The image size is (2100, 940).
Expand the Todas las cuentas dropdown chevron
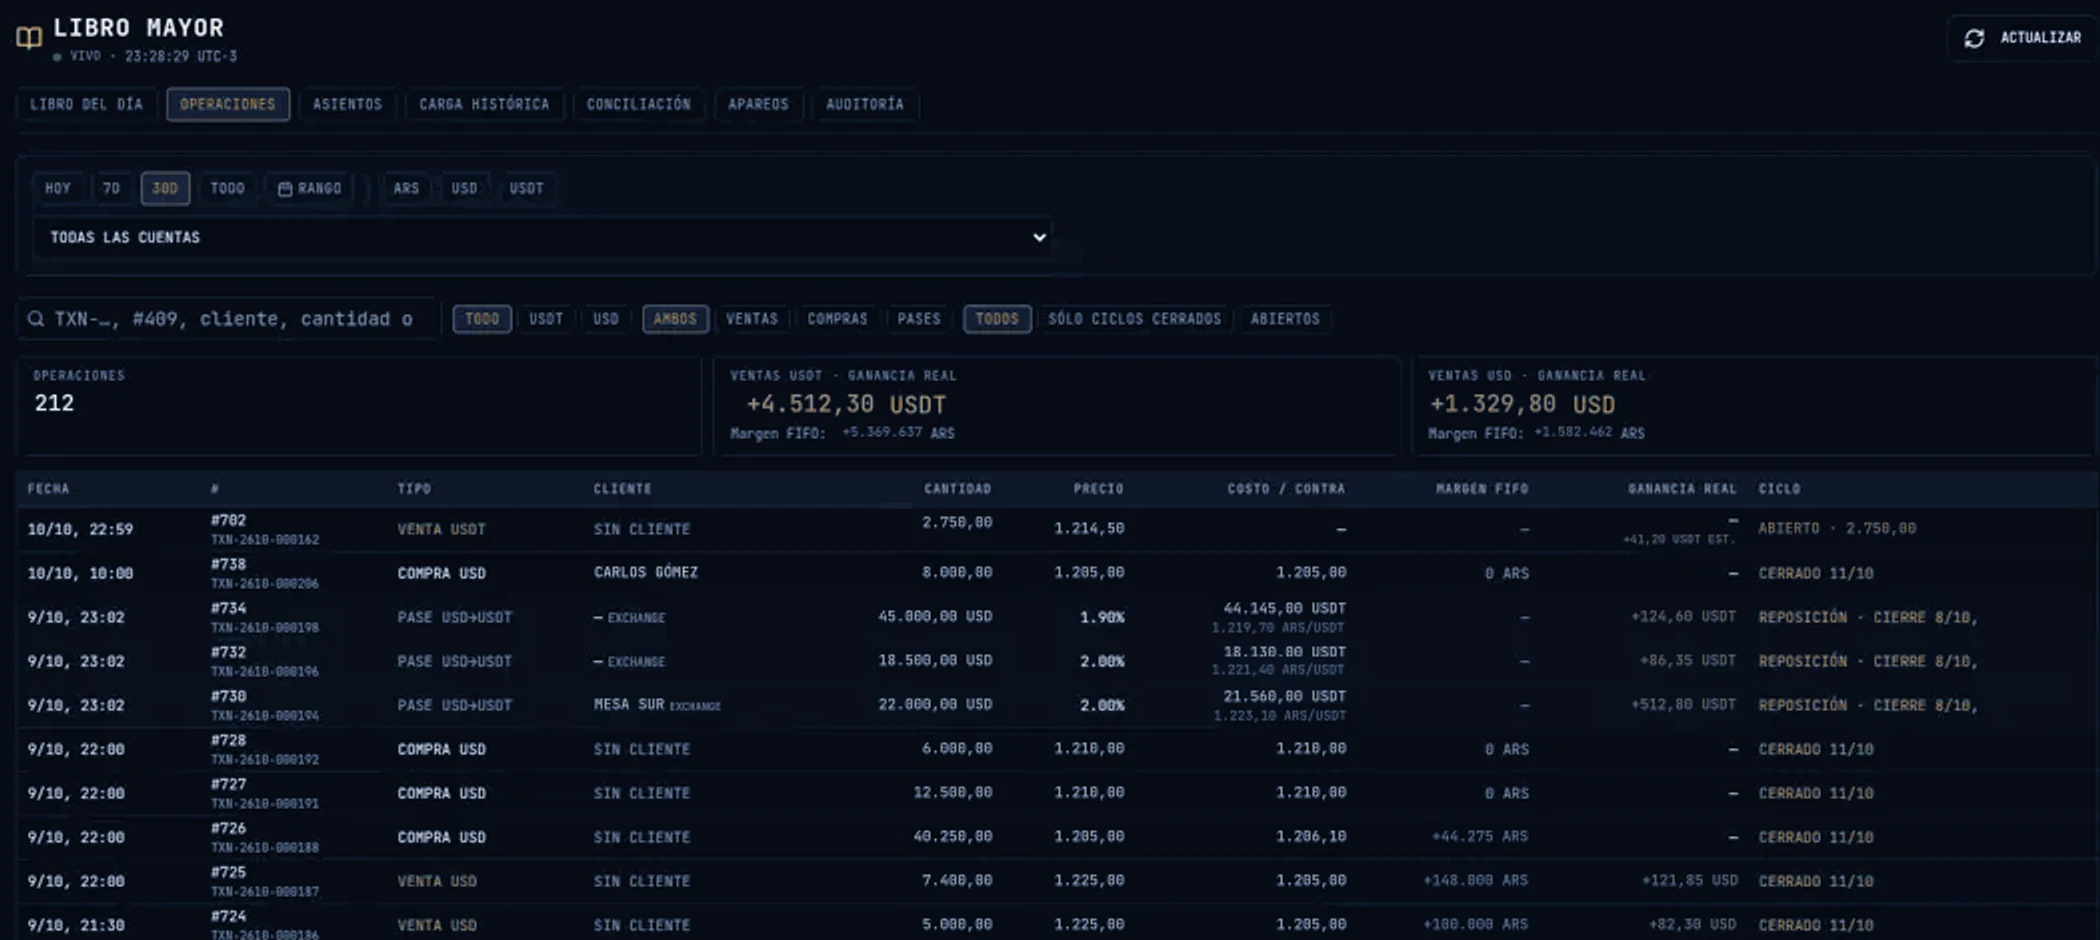tap(1039, 238)
